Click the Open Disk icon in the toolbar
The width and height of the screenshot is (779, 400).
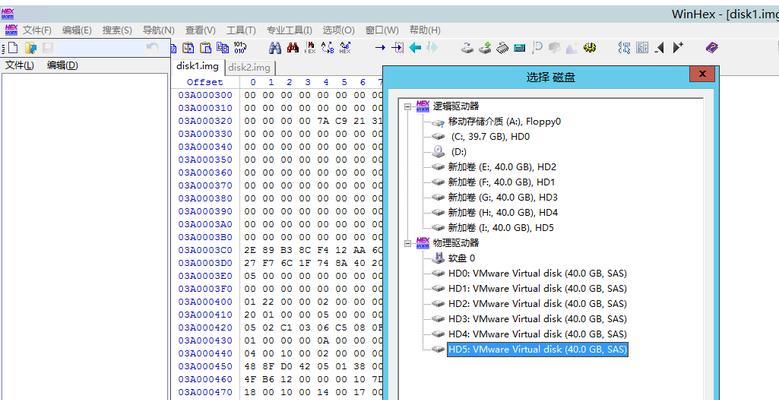(x=467, y=48)
